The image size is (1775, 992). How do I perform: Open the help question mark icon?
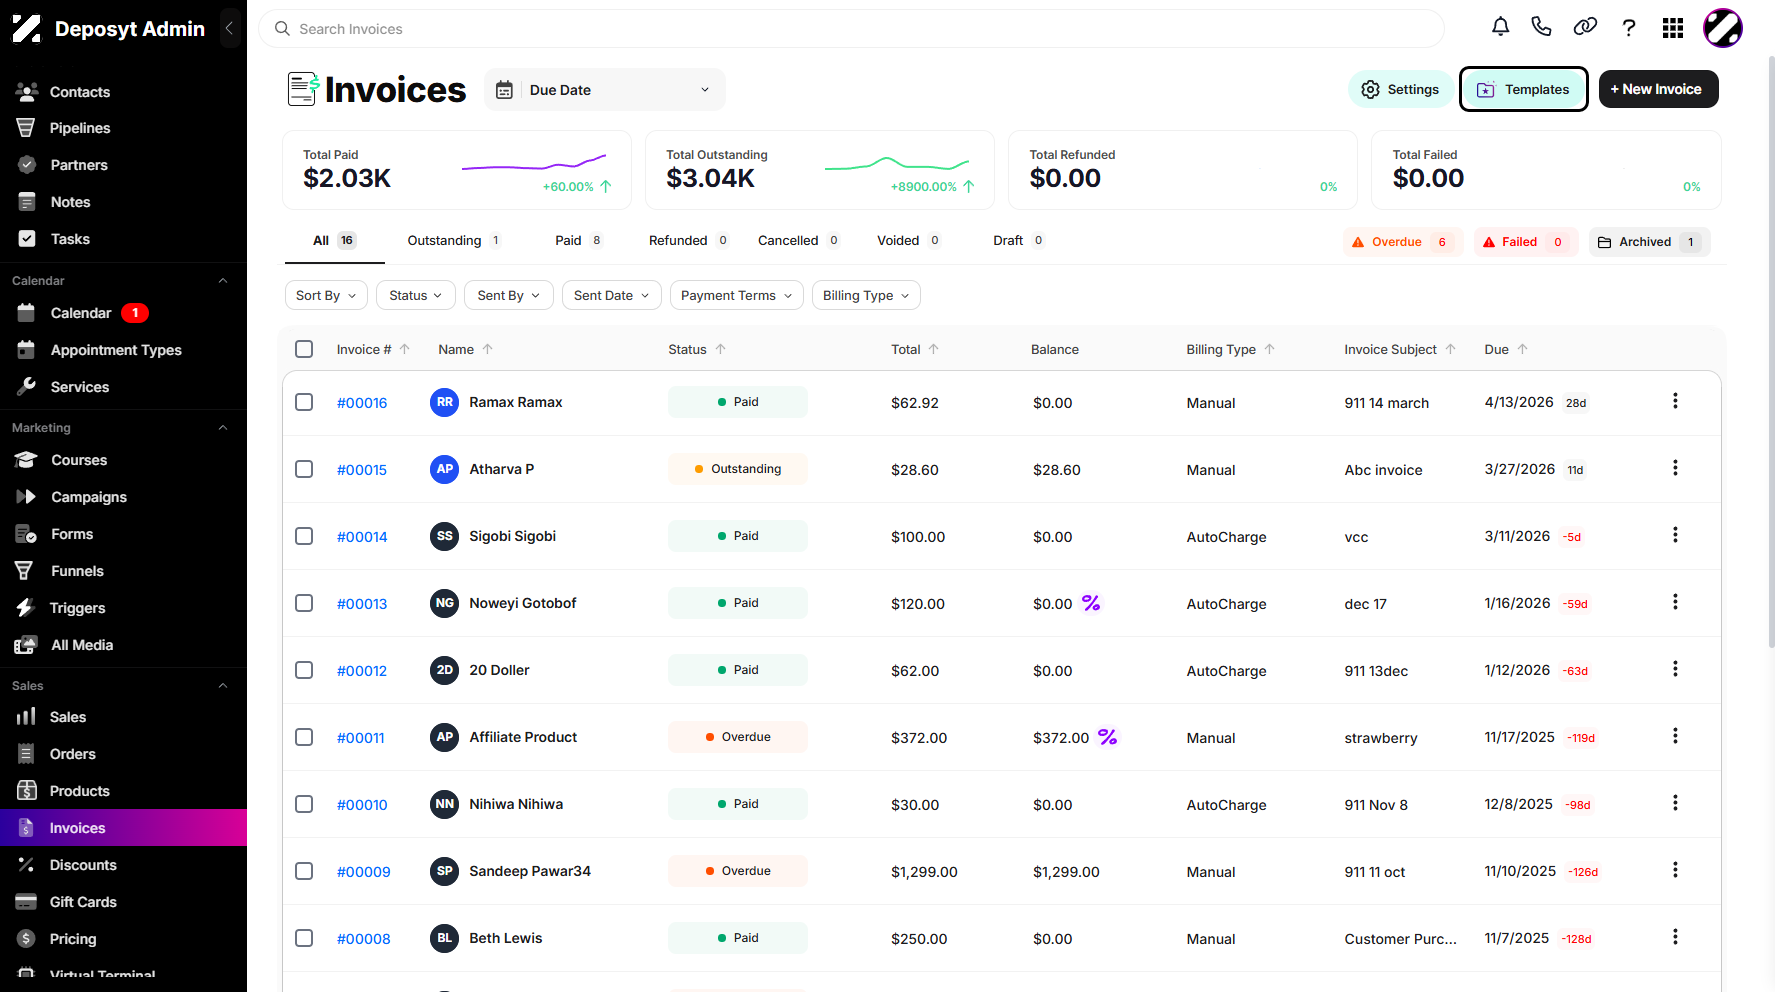(x=1629, y=28)
